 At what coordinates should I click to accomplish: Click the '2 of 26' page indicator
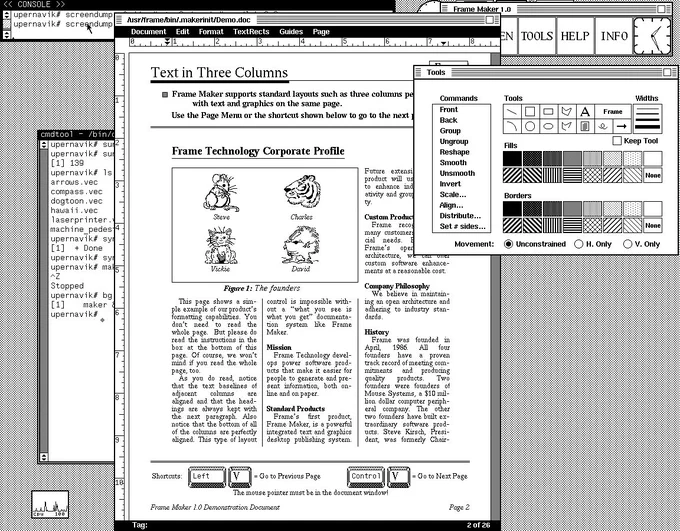pyautogui.click(x=478, y=525)
